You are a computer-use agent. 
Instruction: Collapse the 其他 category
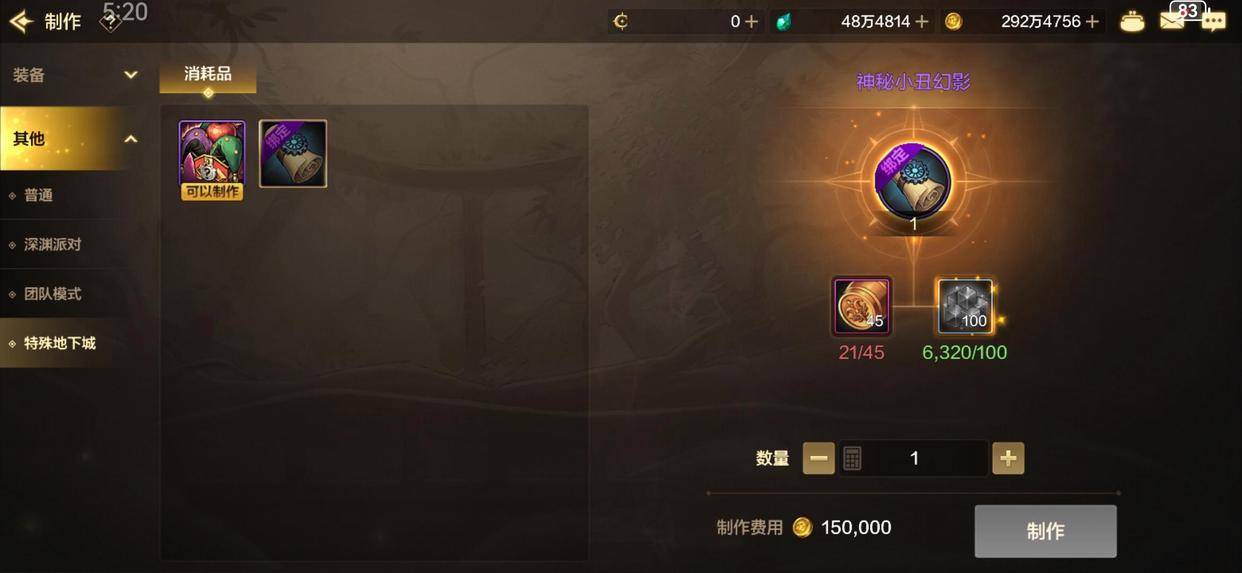[75, 139]
